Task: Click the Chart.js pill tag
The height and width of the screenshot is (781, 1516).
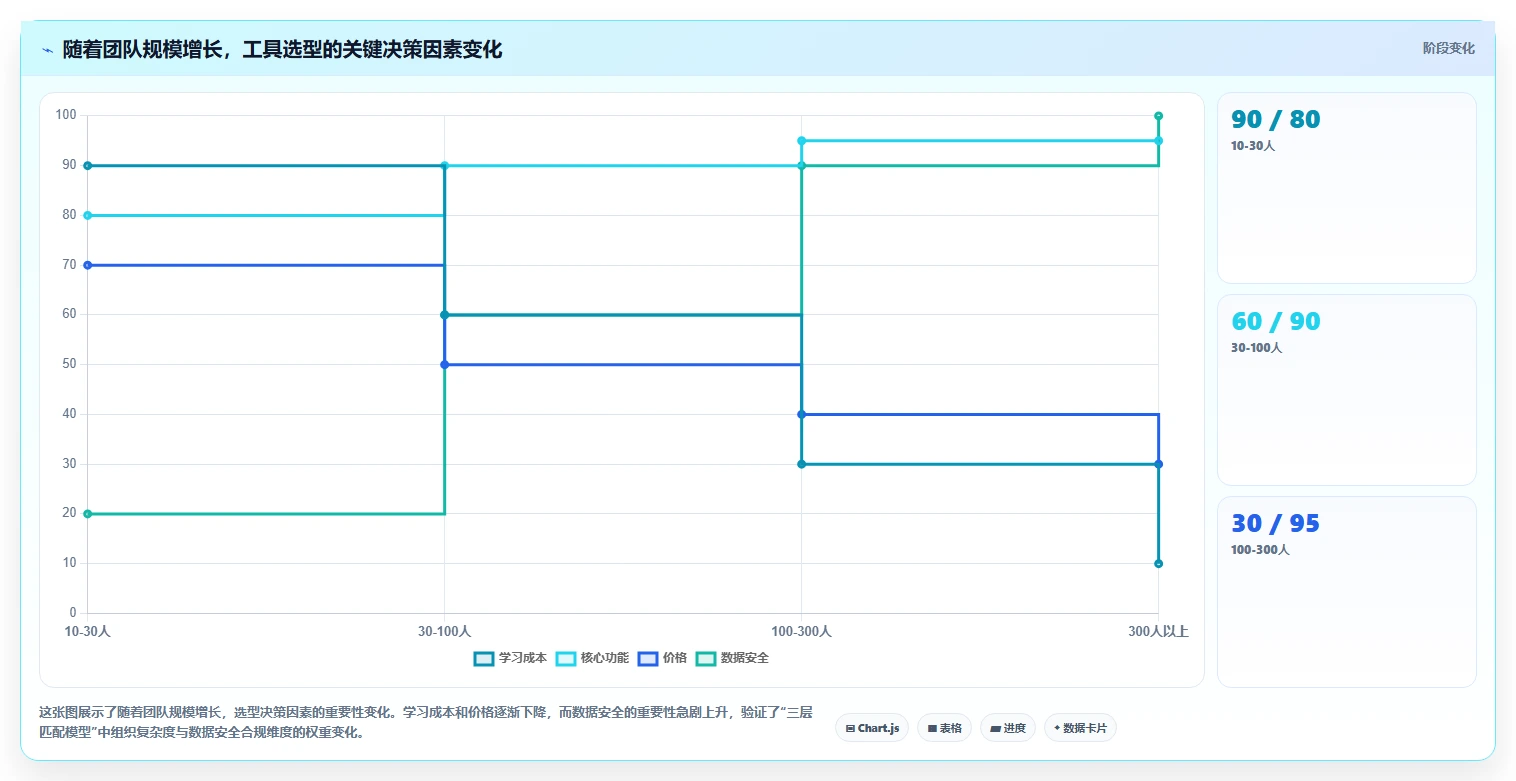Action: [x=872, y=728]
